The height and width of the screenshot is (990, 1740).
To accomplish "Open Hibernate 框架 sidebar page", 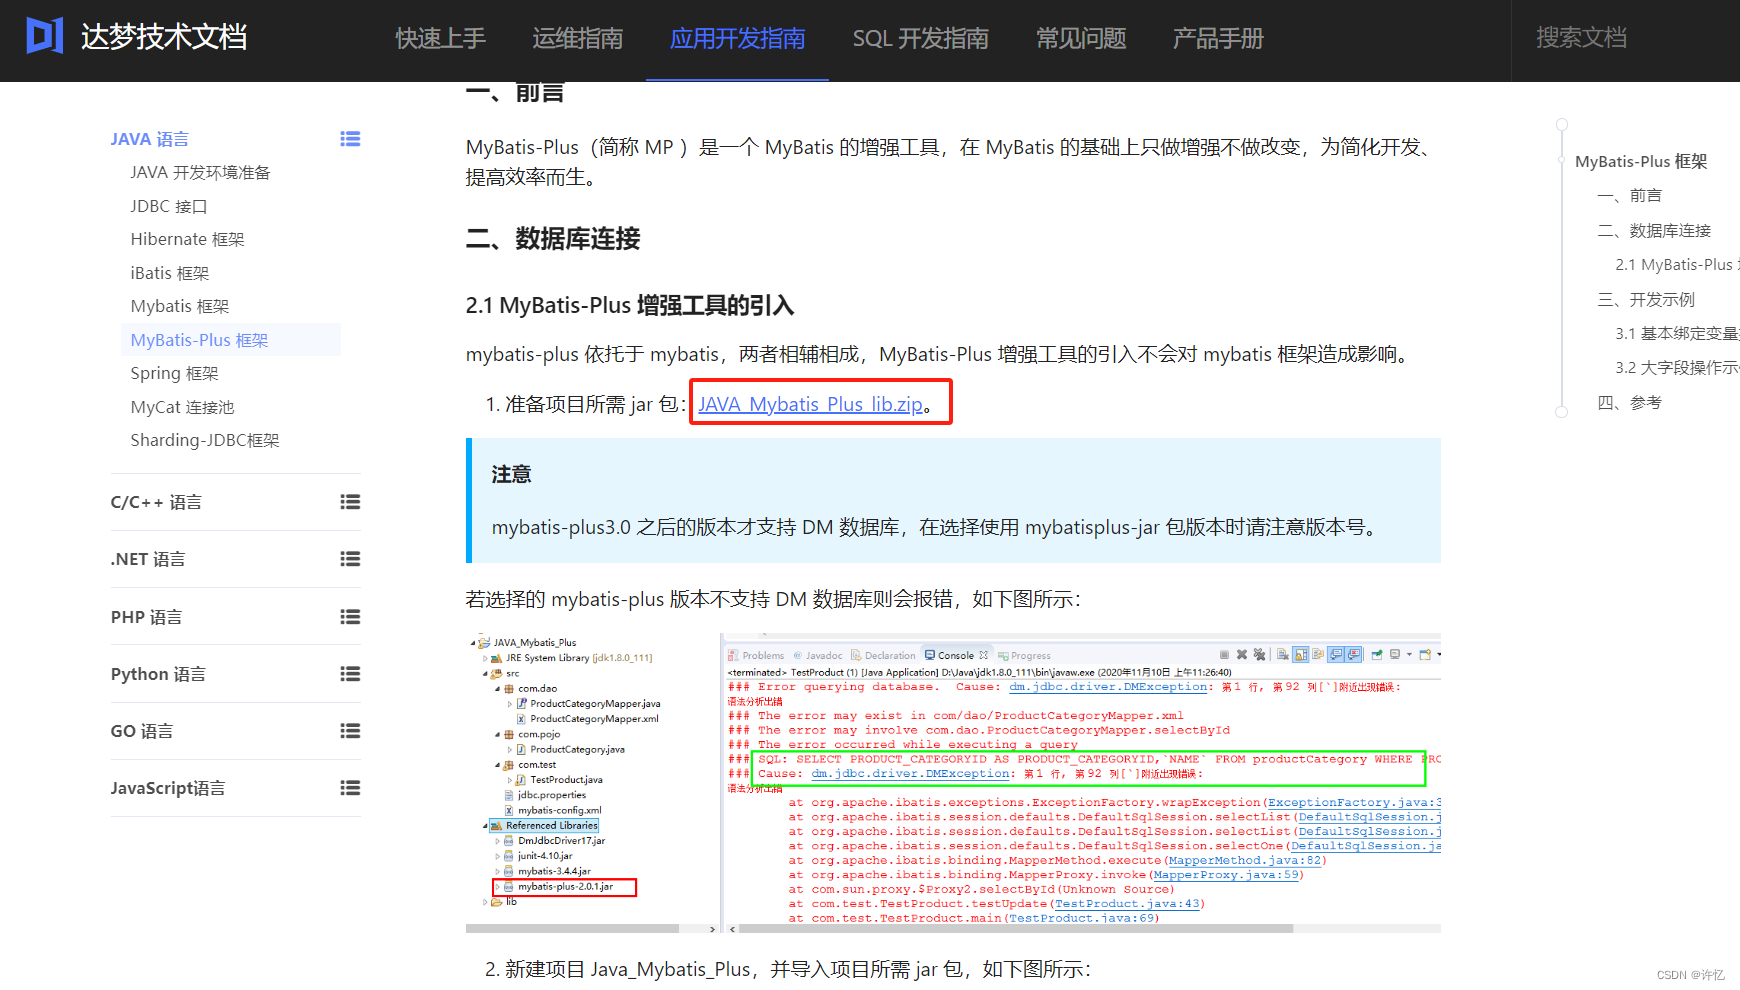I will click(x=187, y=239).
